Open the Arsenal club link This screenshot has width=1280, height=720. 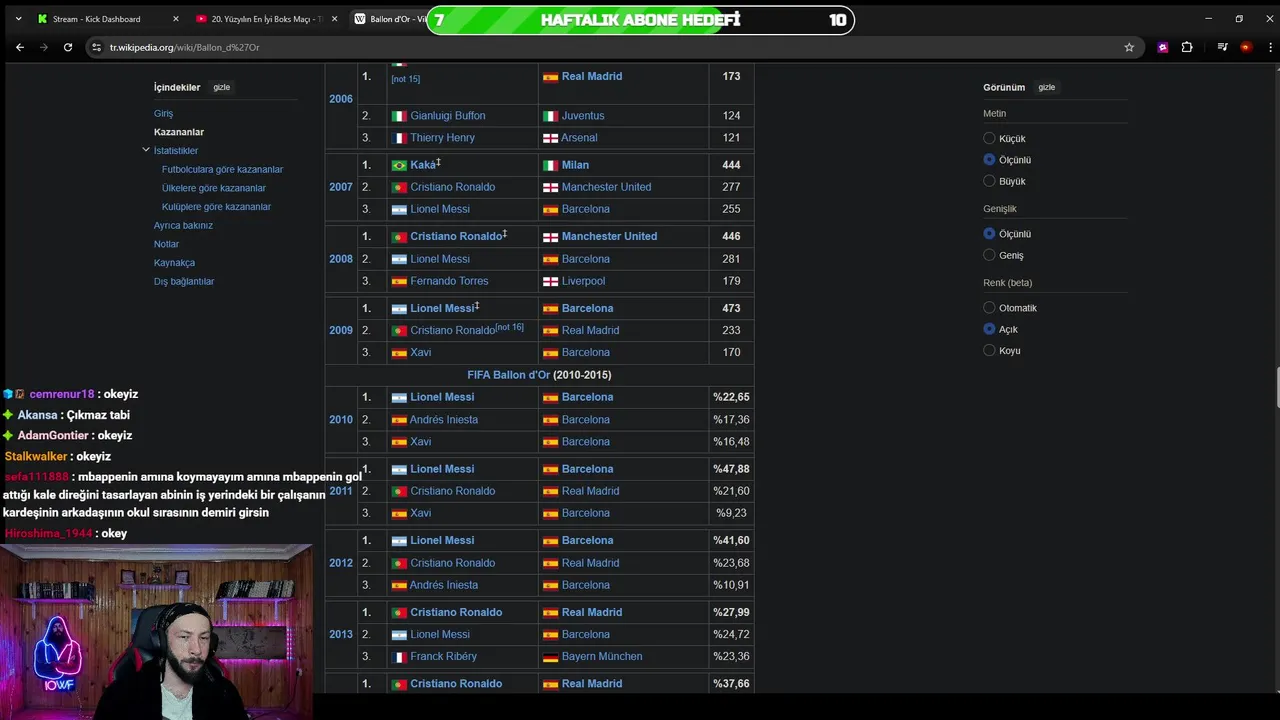(x=579, y=138)
